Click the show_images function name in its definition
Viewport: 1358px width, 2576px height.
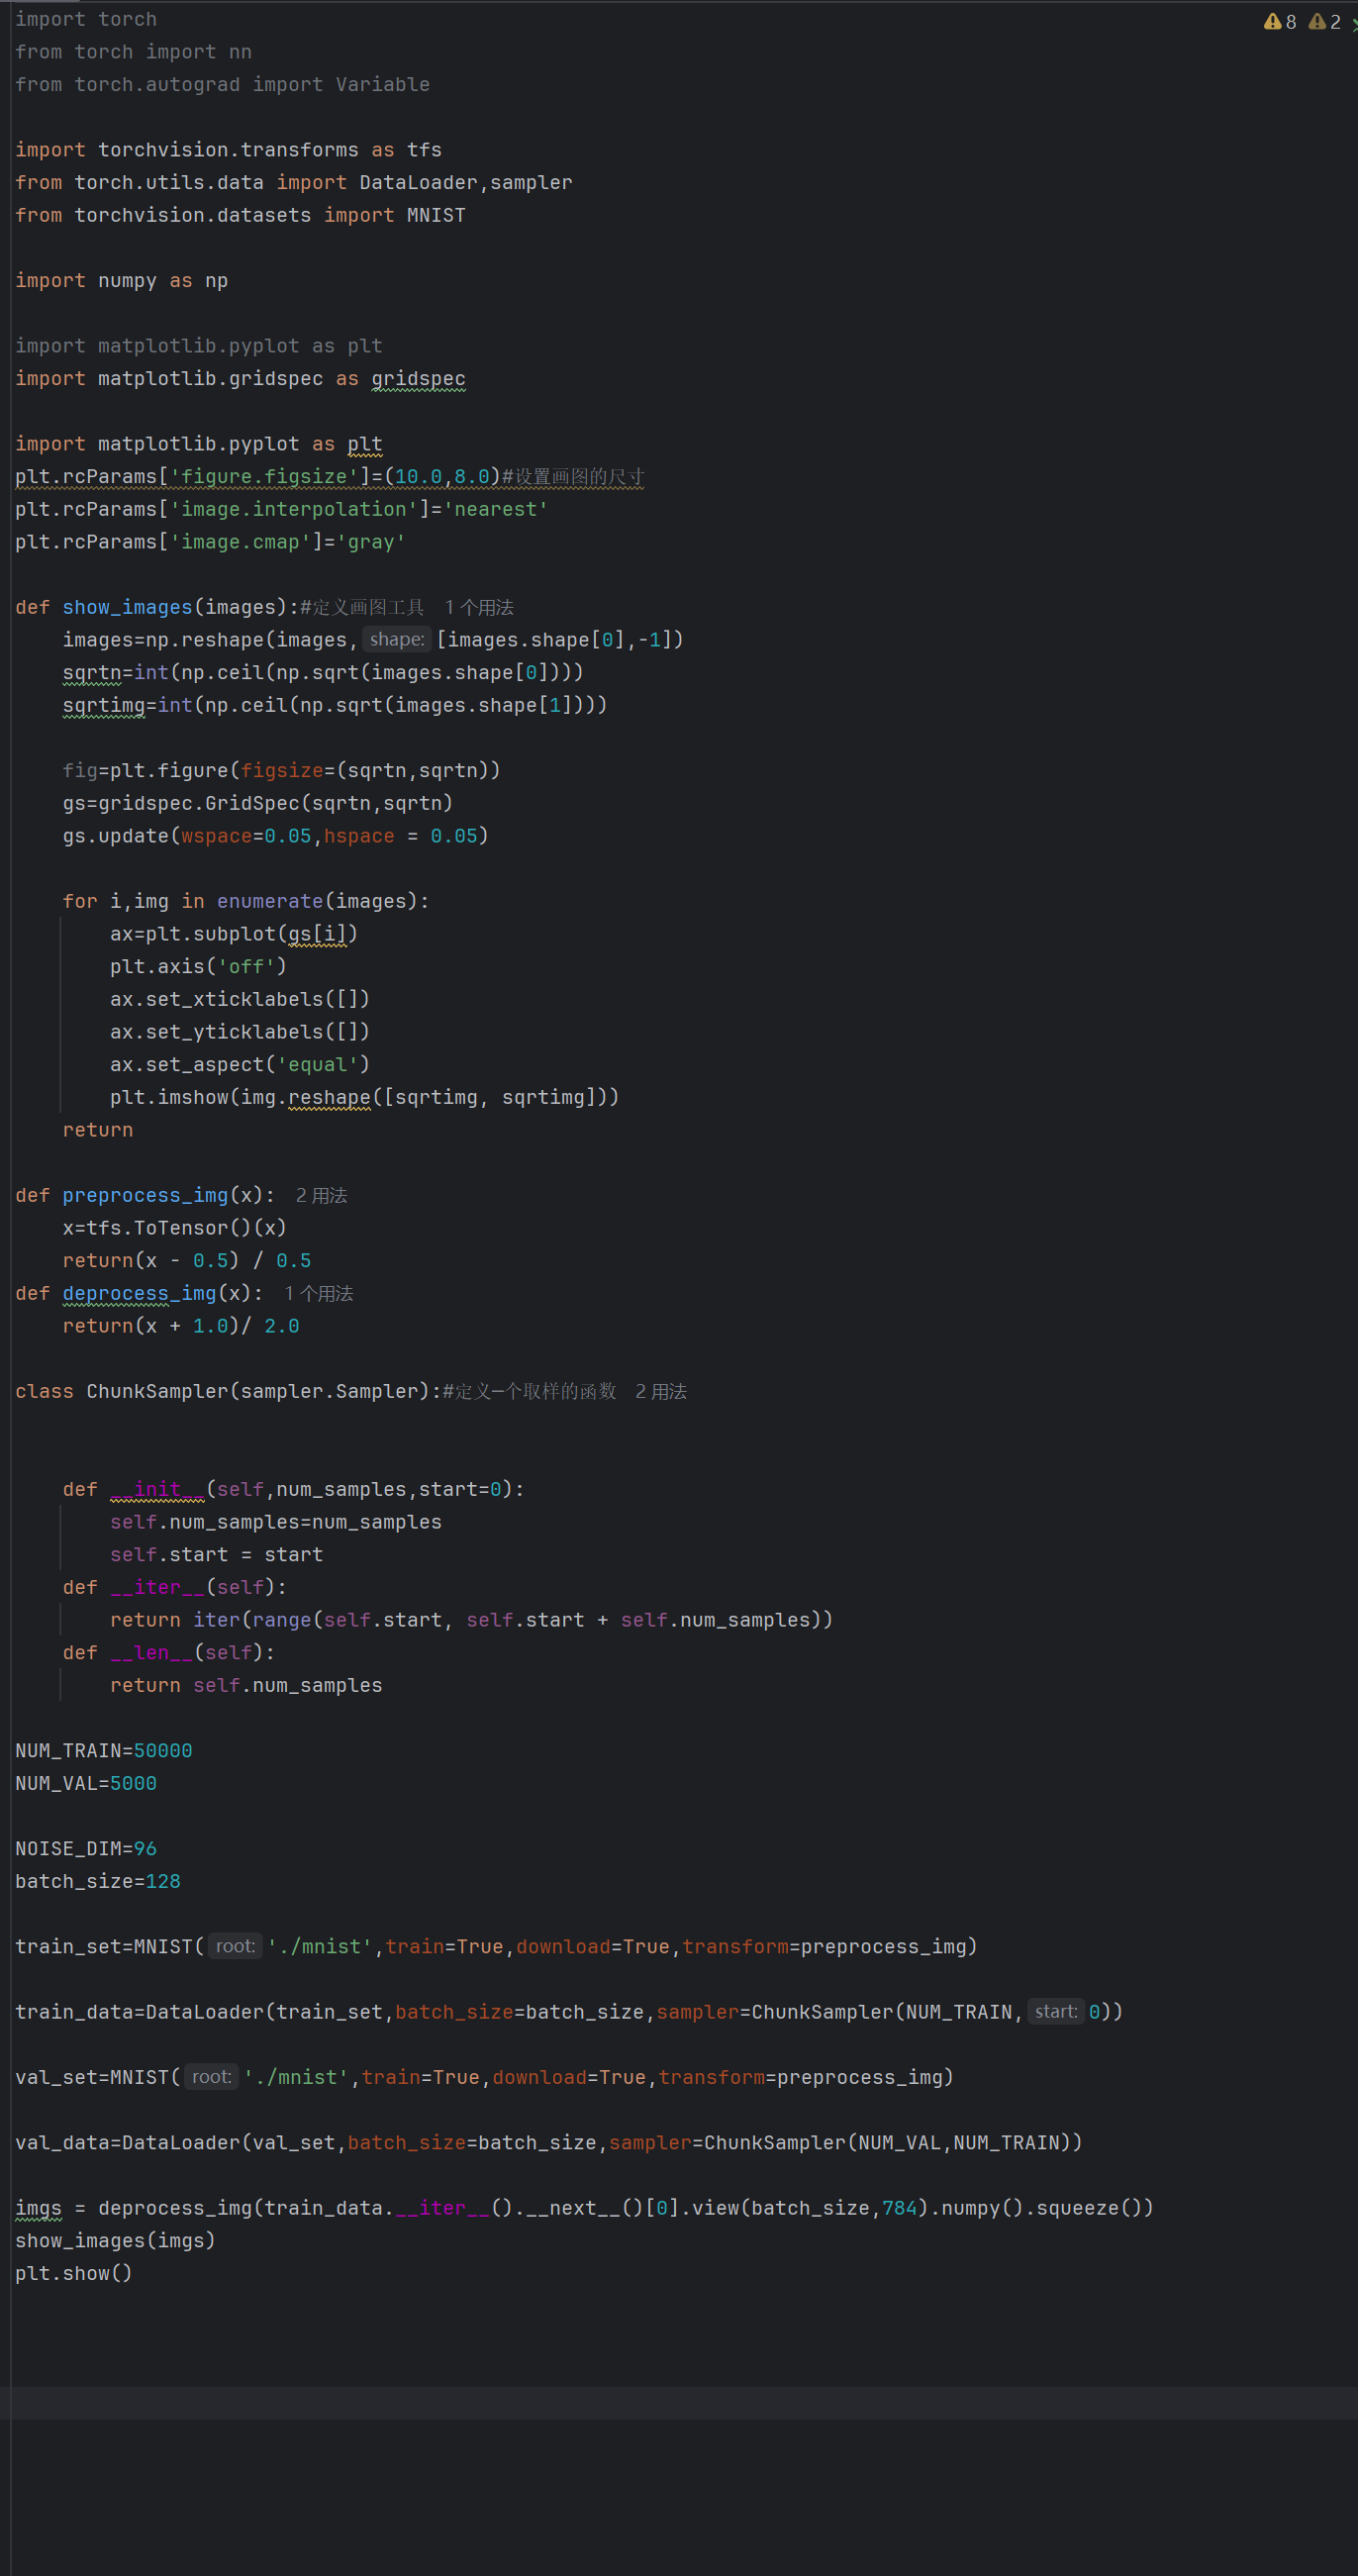click(127, 607)
